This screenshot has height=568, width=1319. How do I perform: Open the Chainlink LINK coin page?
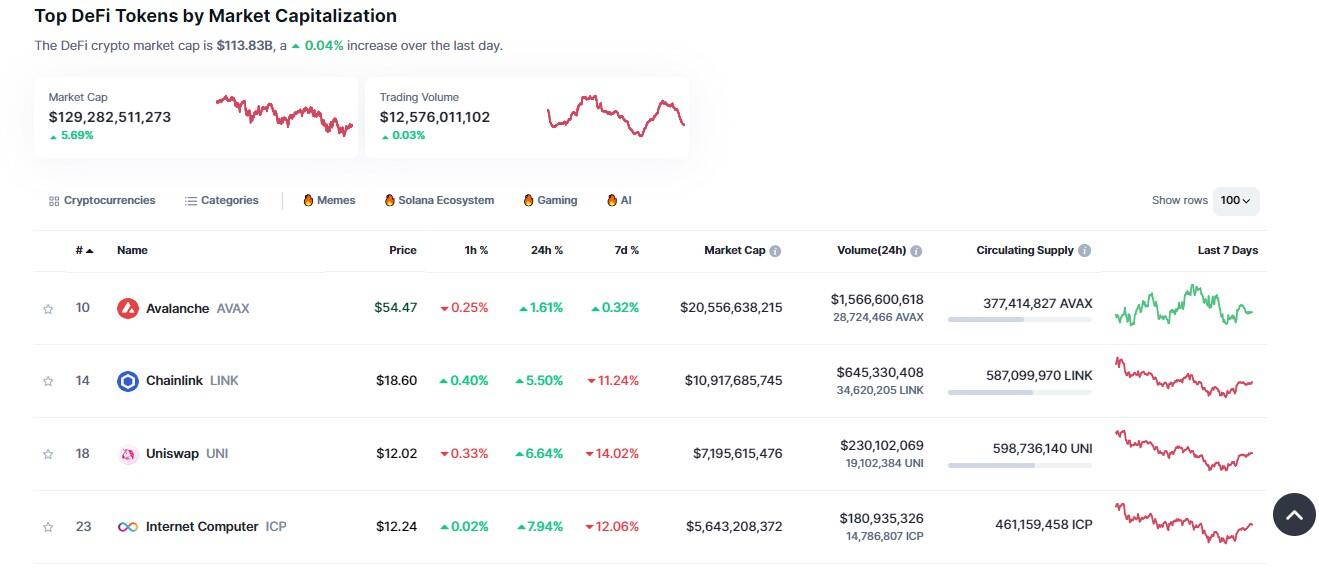click(178, 381)
